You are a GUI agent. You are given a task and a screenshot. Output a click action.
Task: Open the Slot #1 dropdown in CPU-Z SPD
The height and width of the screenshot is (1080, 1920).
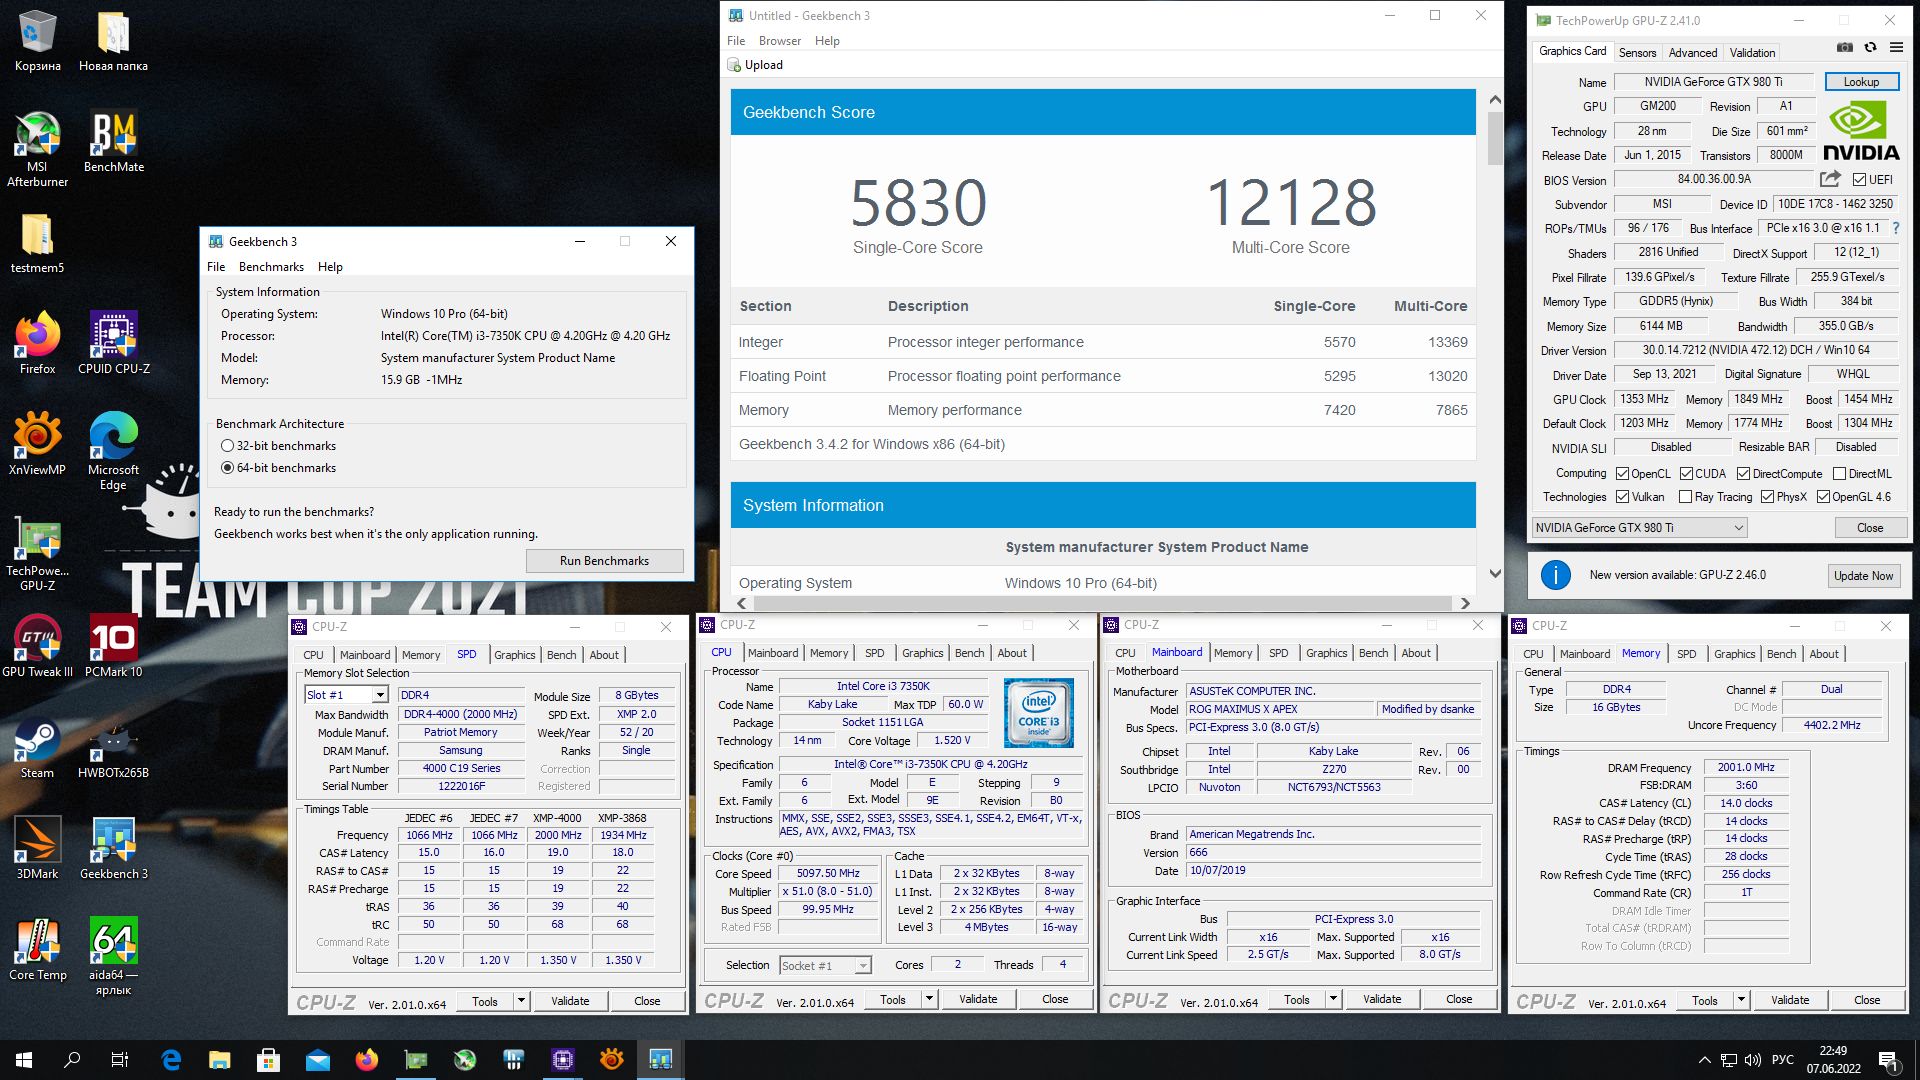point(346,695)
